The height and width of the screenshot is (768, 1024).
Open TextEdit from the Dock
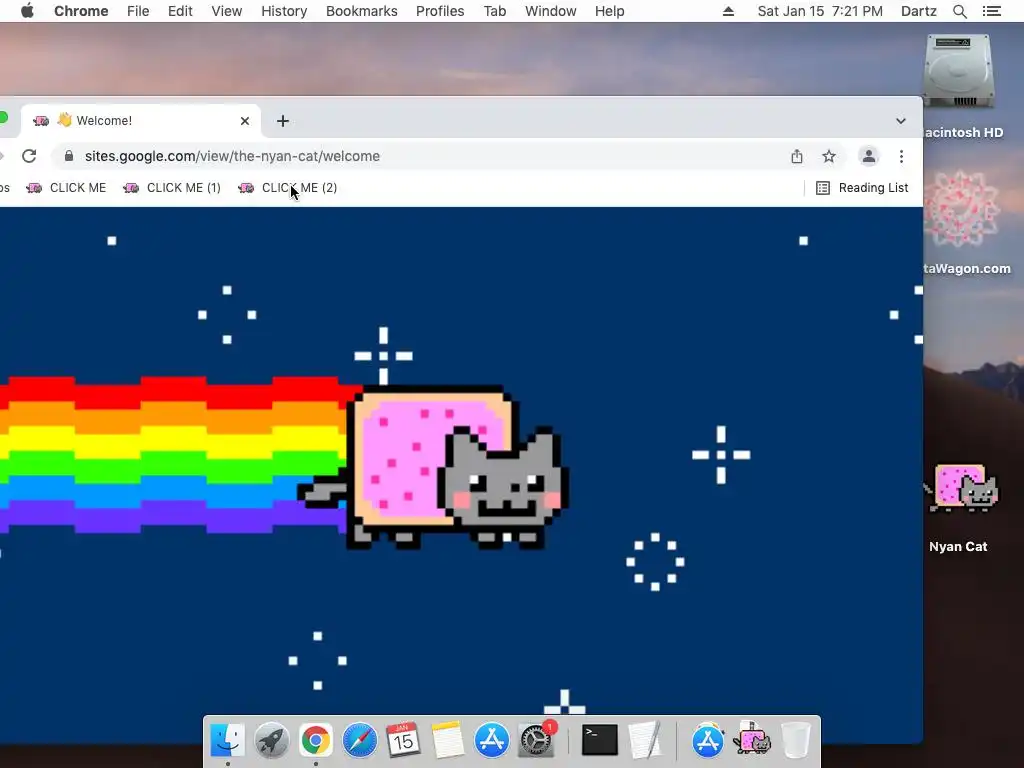point(645,741)
